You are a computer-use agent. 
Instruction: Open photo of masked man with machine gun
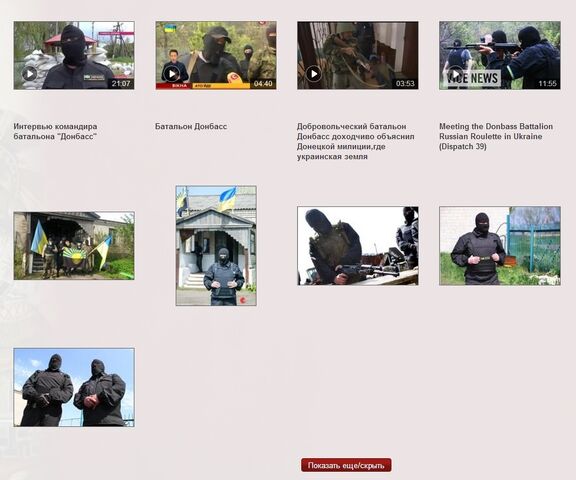pos(358,245)
